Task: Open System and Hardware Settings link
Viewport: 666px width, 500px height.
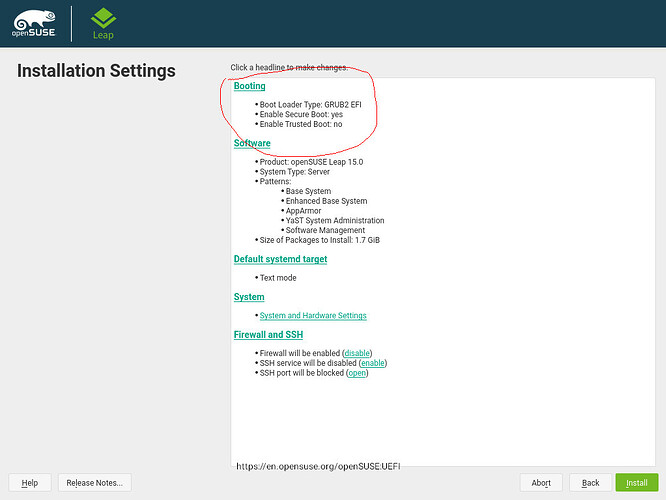Action: (313, 316)
